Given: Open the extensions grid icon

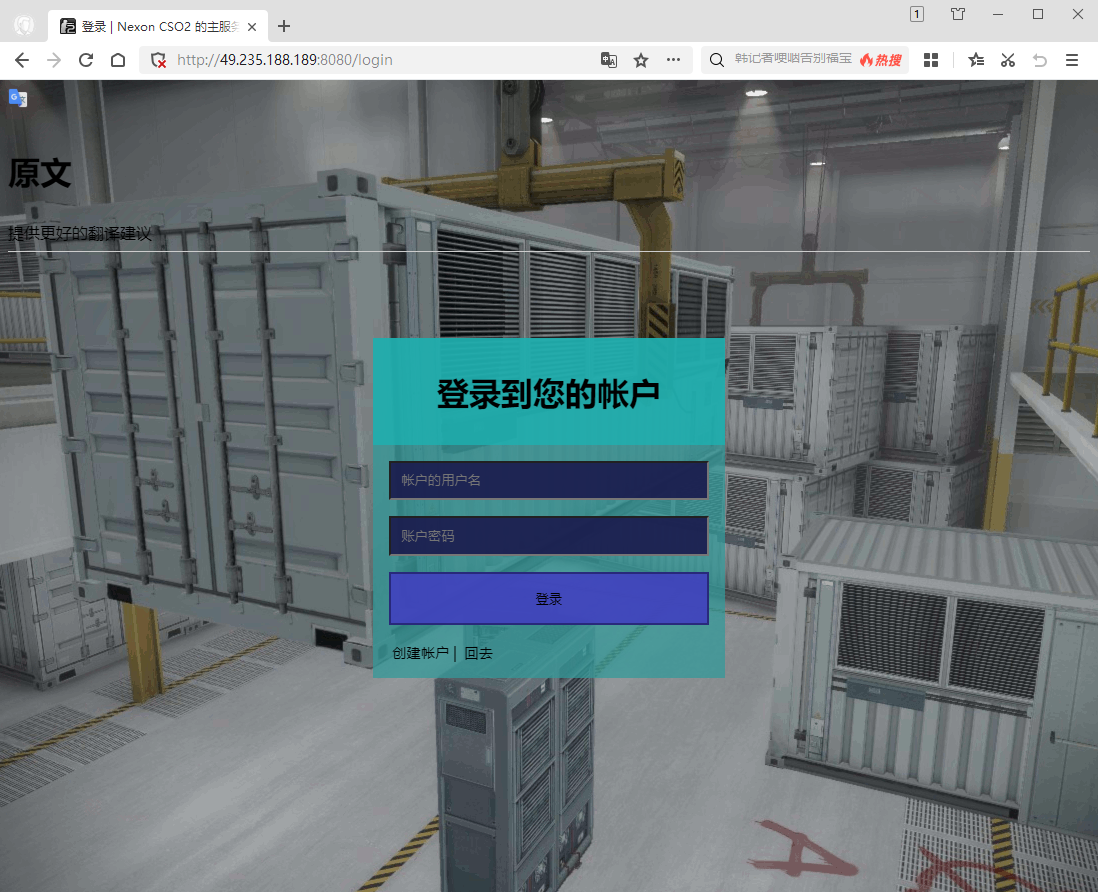Looking at the screenshot, I should click(x=931, y=60).
